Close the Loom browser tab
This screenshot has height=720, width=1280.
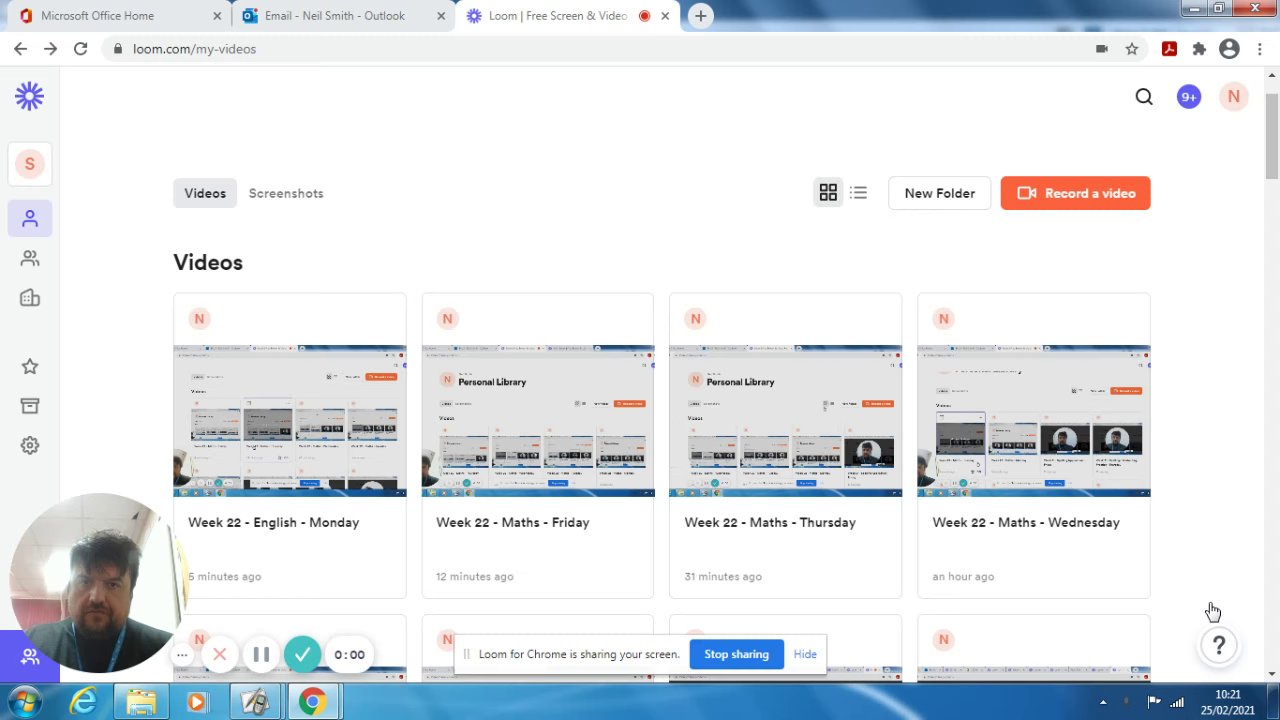pyautogui.click(x=665, y=16)
